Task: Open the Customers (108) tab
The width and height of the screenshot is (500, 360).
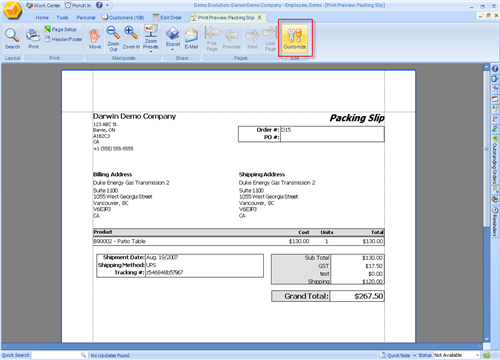Action: tap(123, 17)
